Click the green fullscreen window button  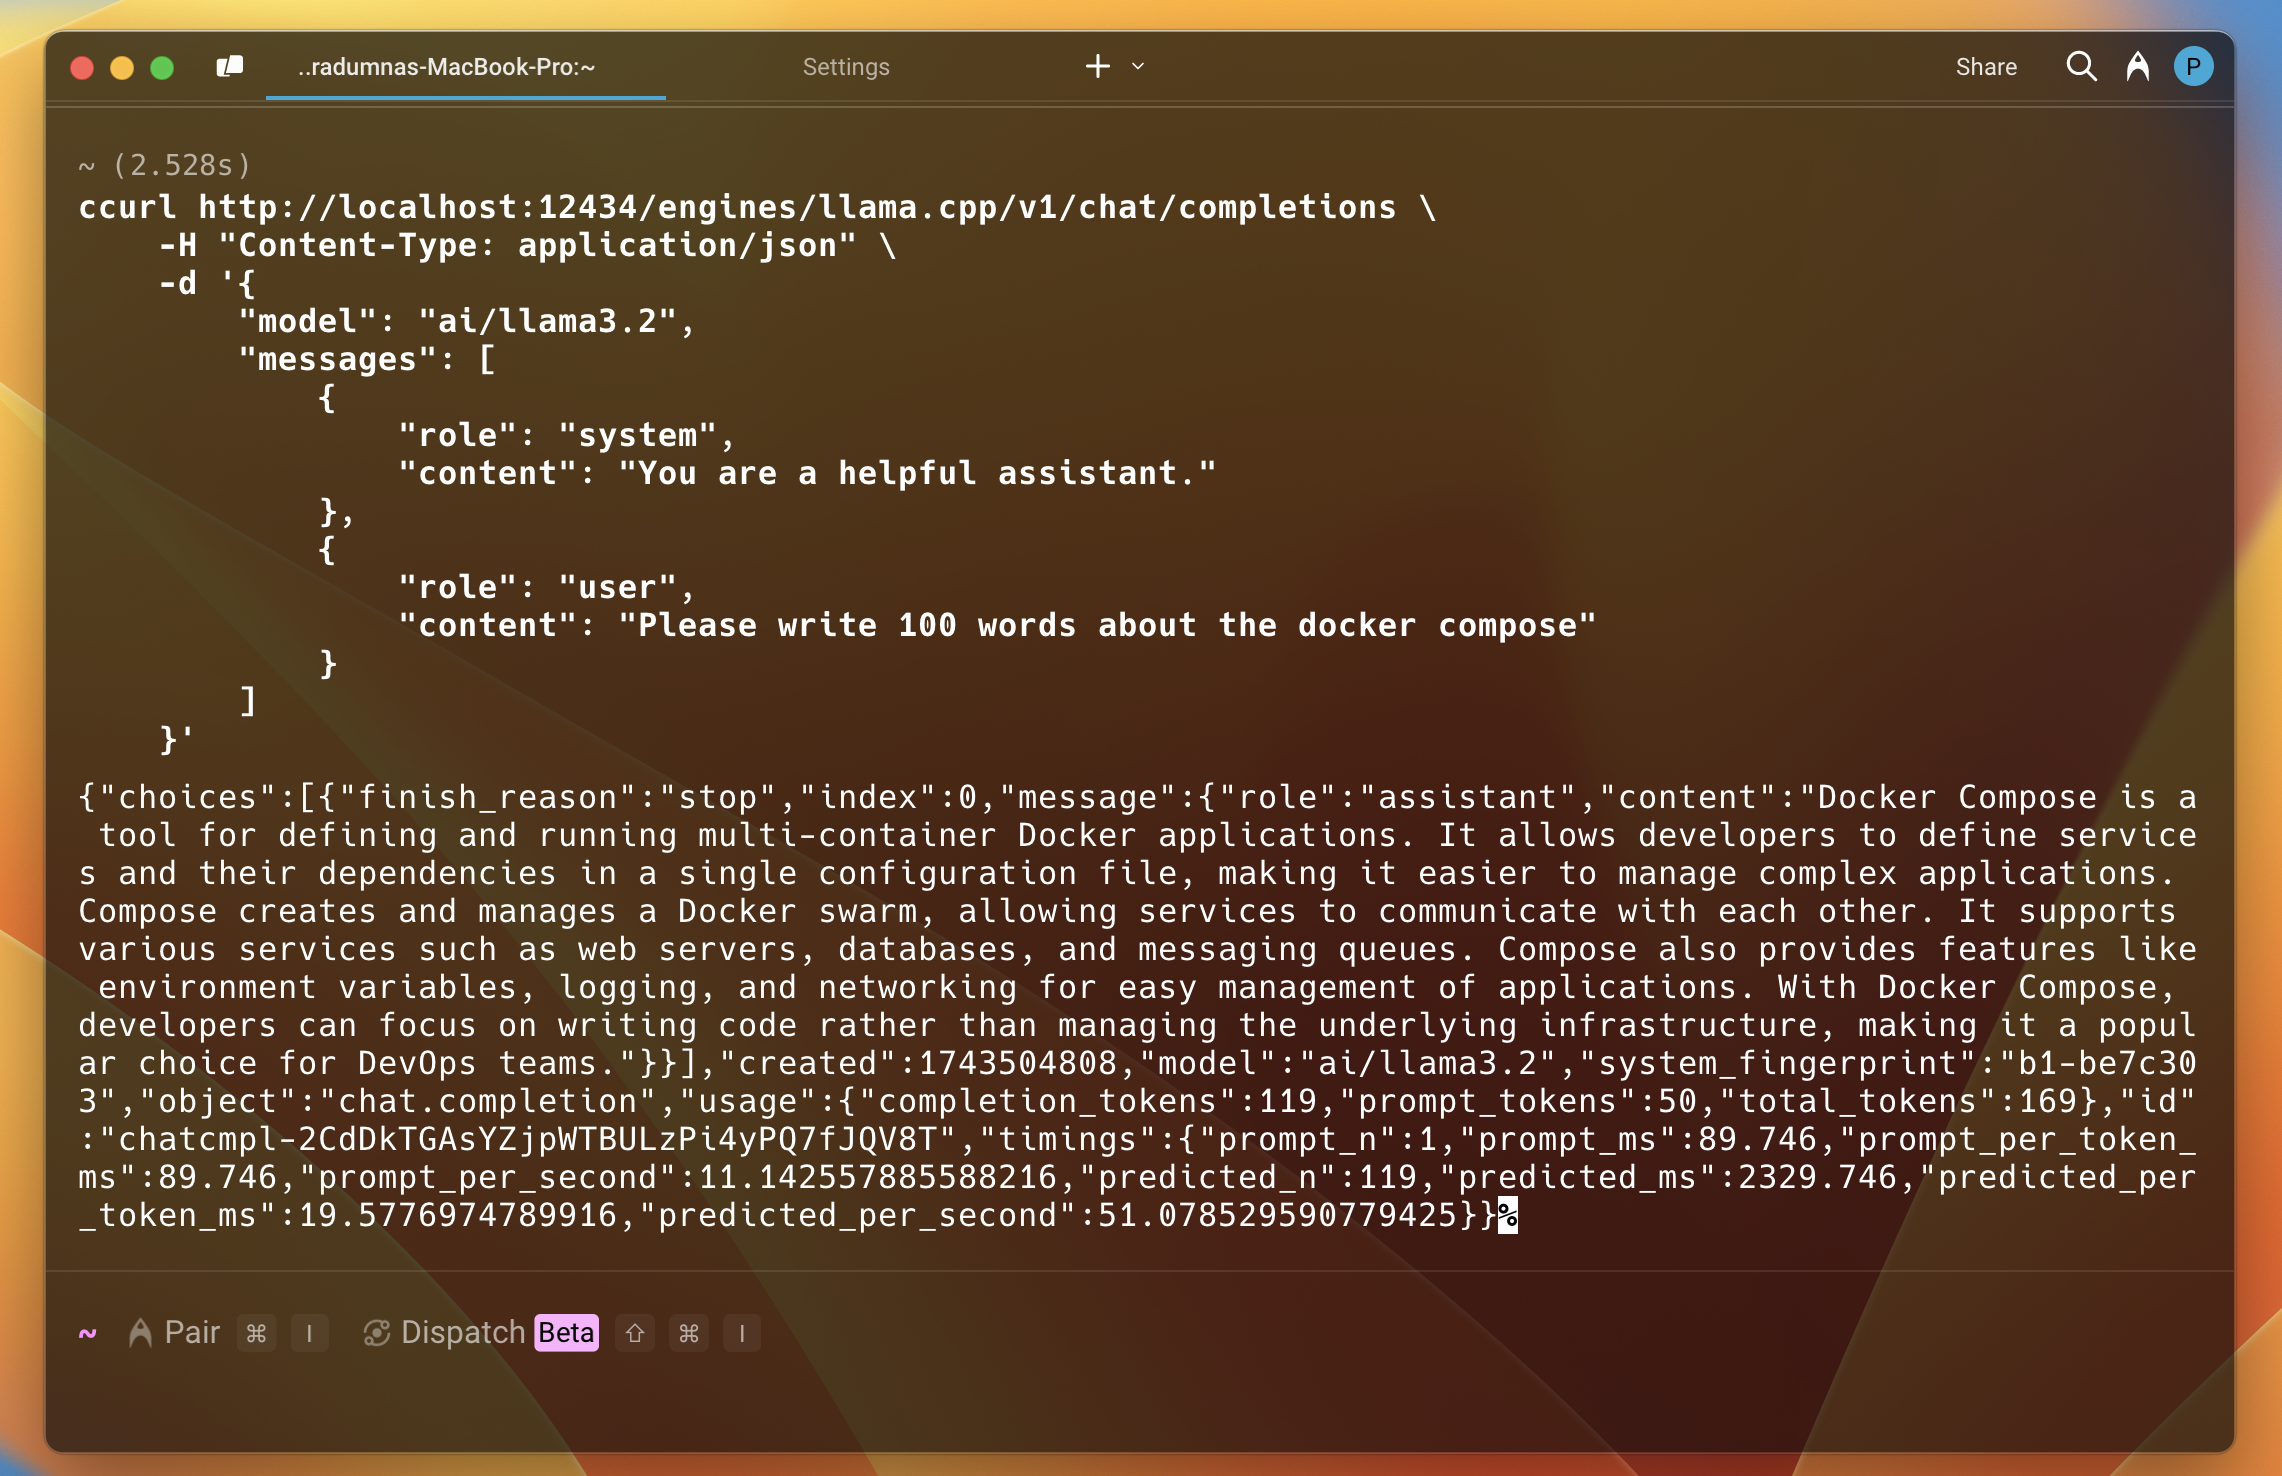tap(162, 68)
